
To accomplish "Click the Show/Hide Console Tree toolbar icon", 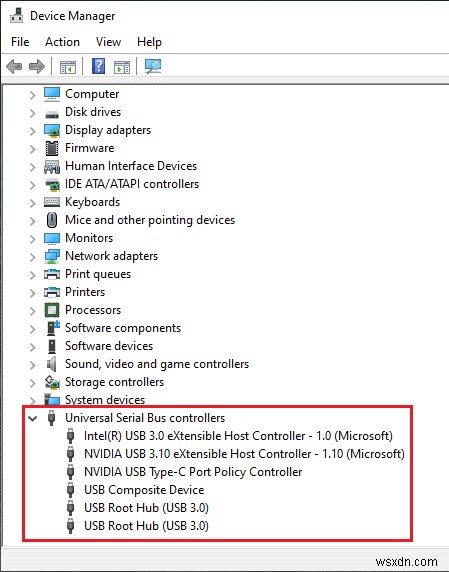I will pyautogui.click(x=68, y=67).
